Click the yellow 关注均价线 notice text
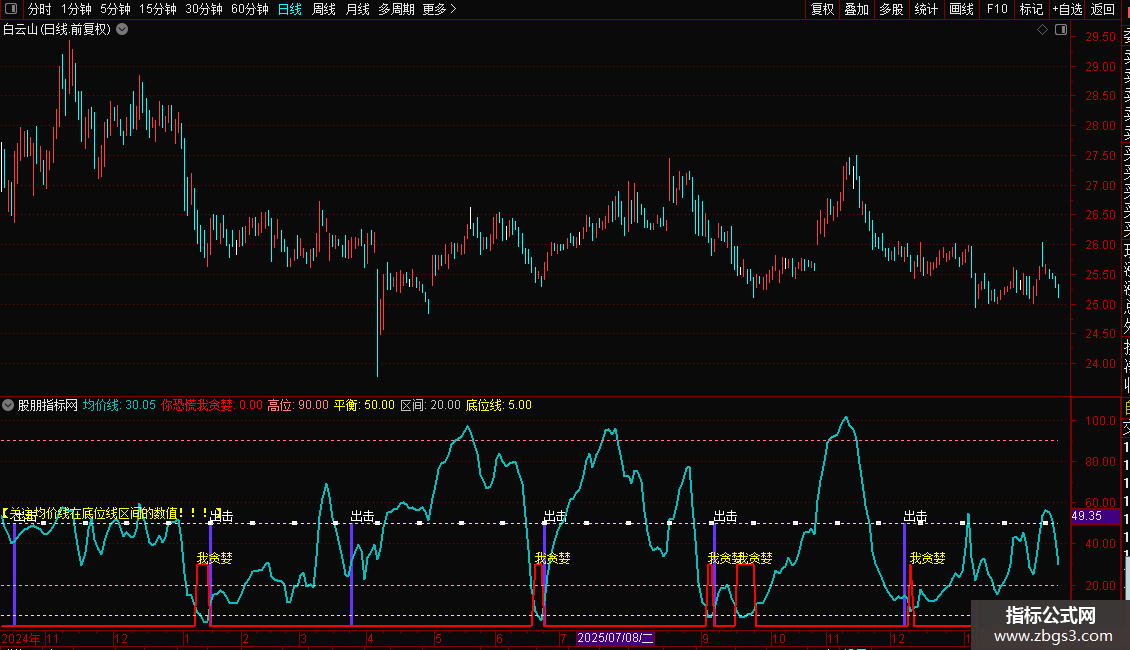 pos(111,513)
